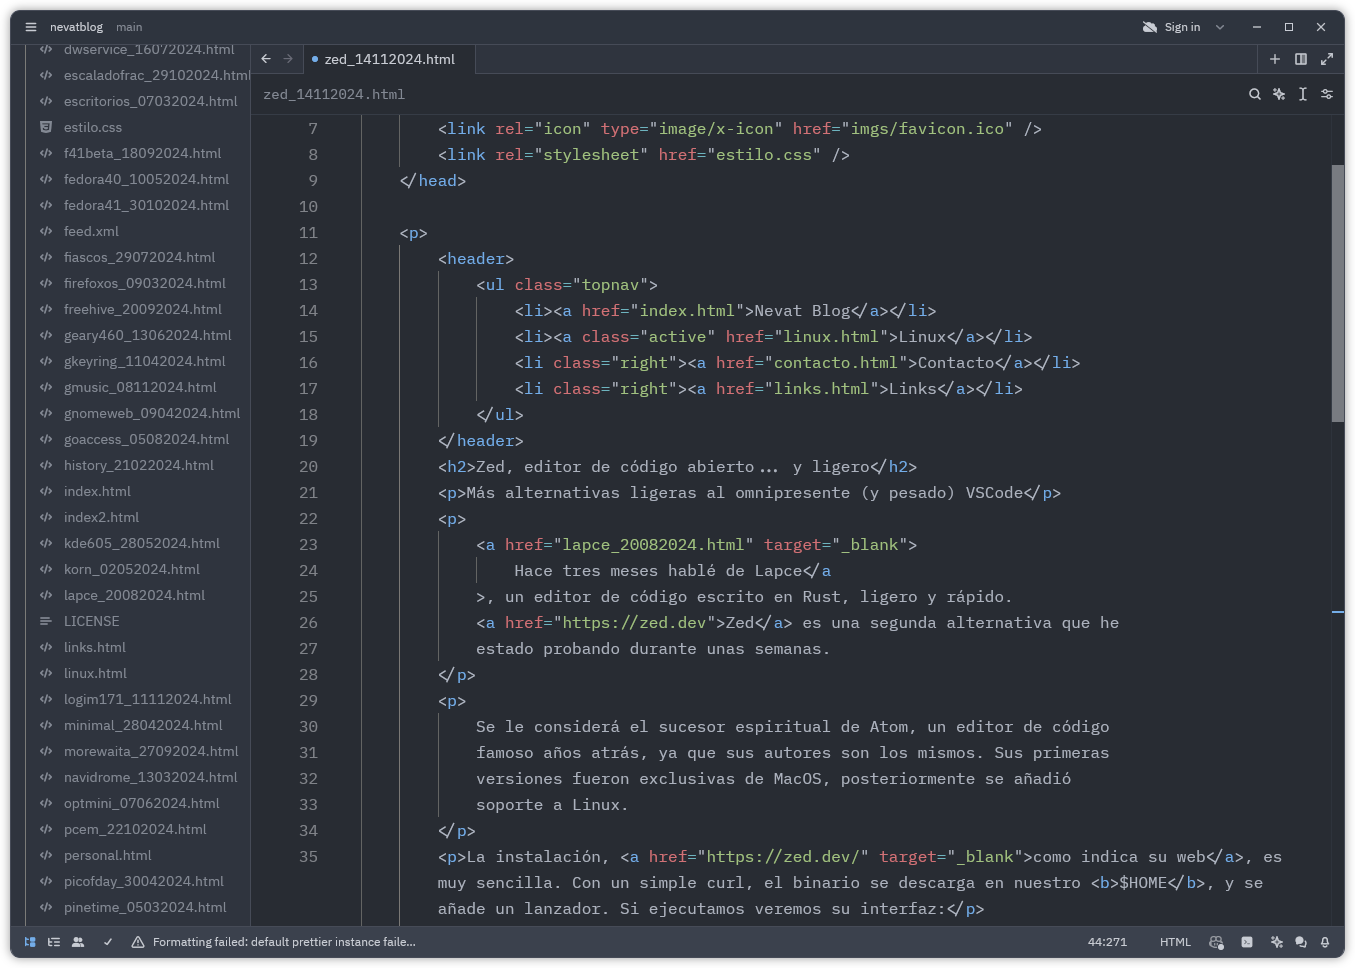Open history_21022024.html file

(139, 465)
